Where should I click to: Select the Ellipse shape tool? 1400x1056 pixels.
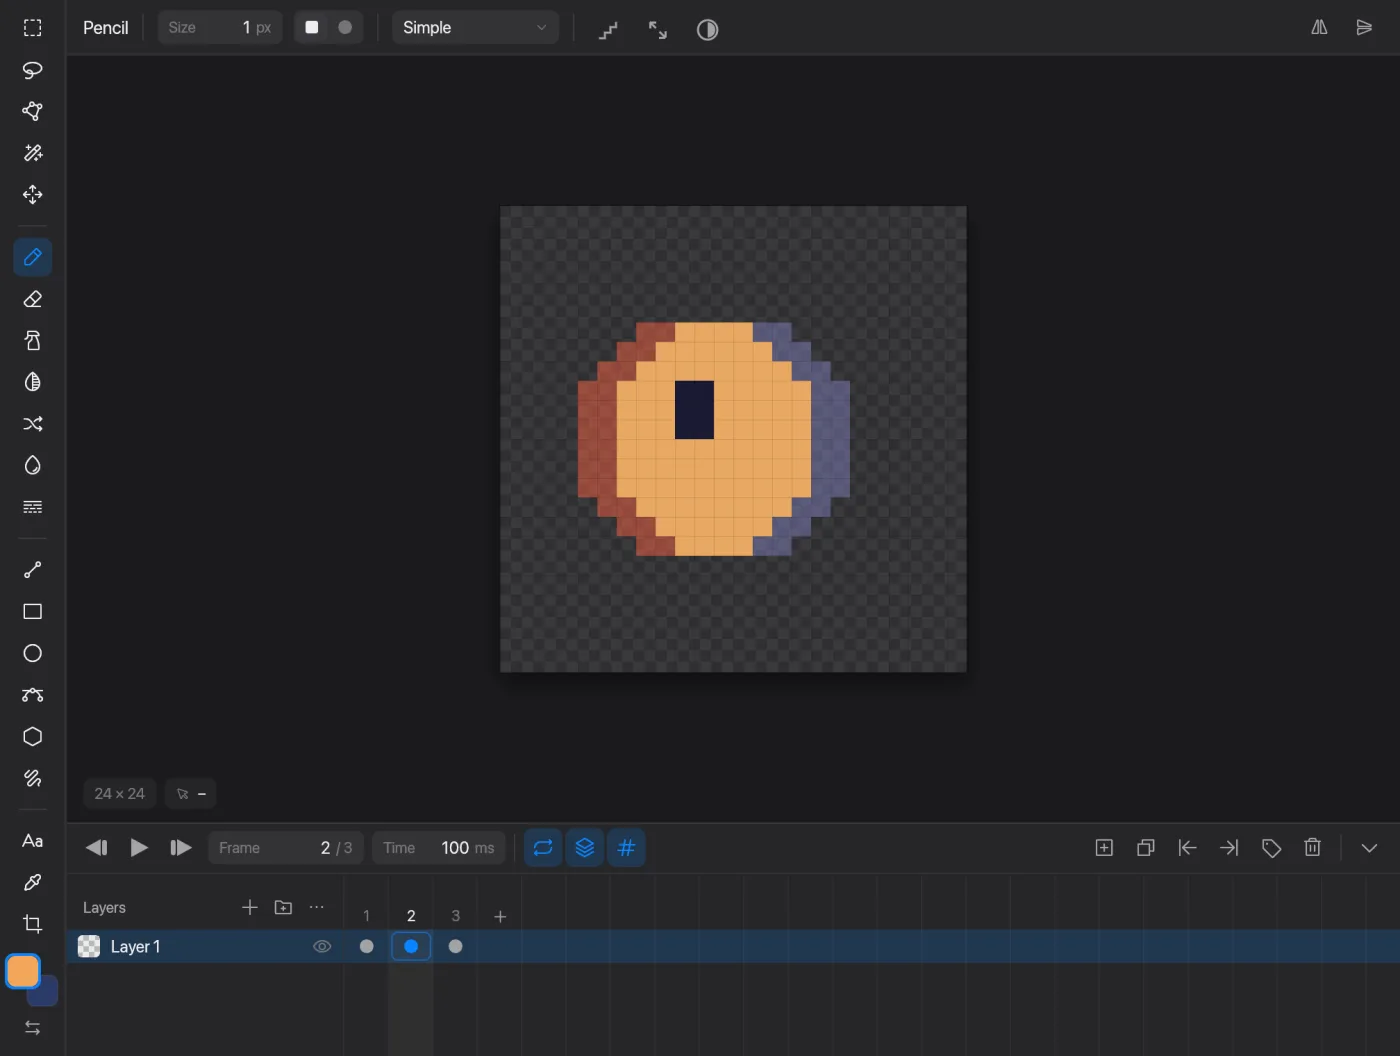[33, 653]
